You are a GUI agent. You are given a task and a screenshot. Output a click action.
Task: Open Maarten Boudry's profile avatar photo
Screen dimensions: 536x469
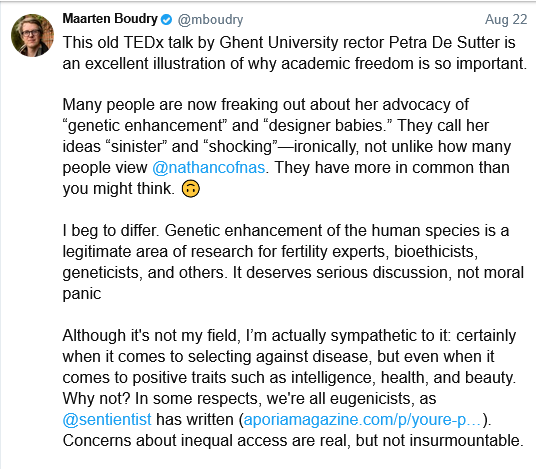click(x=32, y=35)
